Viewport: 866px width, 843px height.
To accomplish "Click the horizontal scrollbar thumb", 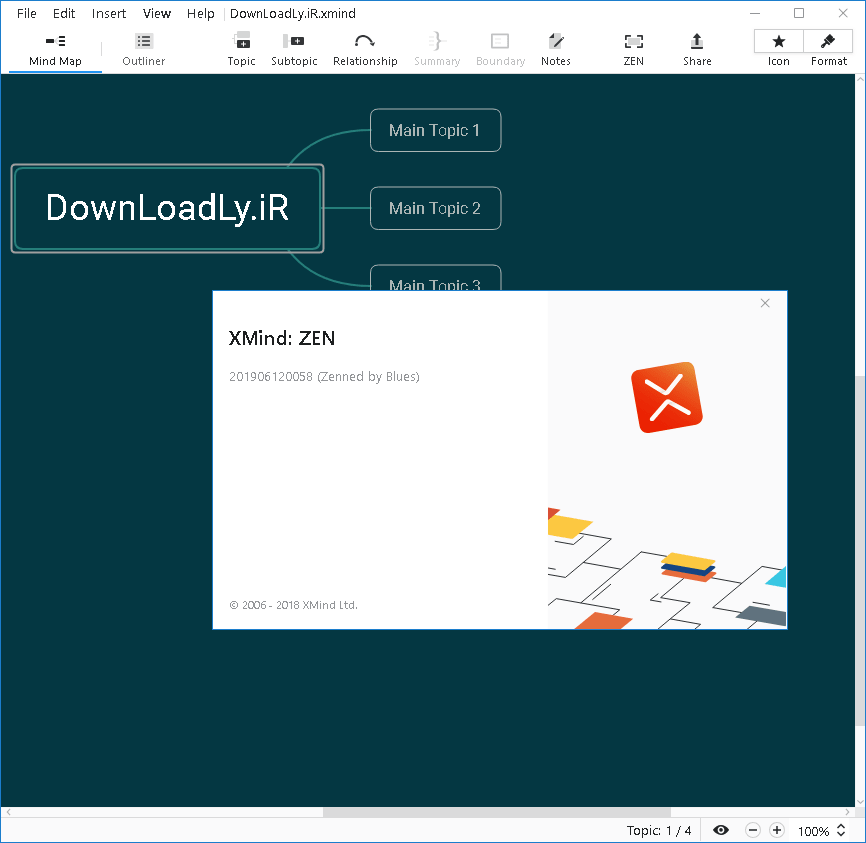I will coord(496,812).
